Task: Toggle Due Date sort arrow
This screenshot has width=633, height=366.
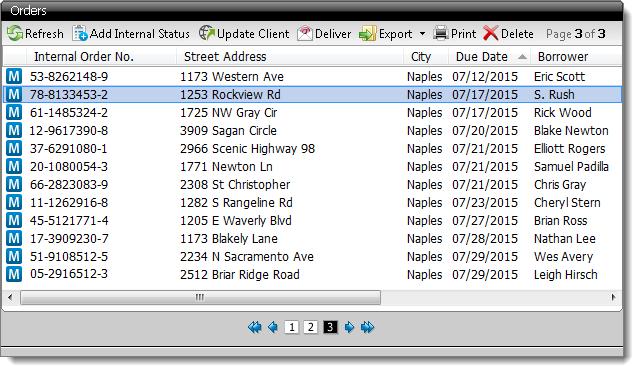Action: pos(522,57)
